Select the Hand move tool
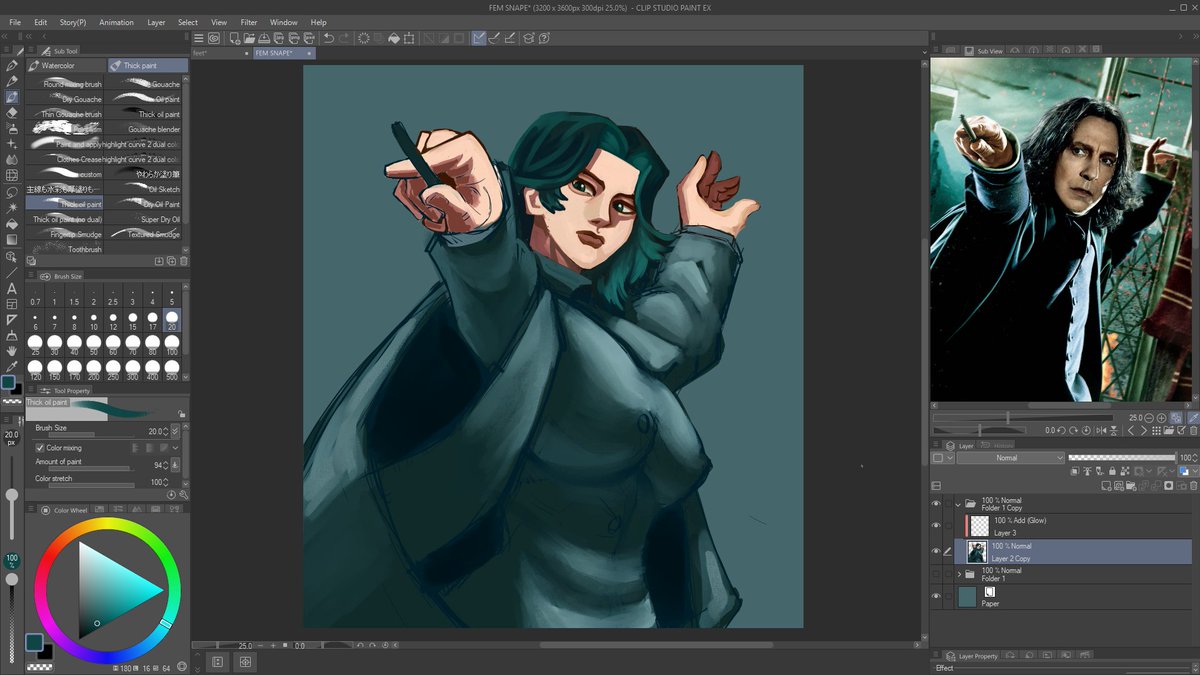 pos(11,351)
